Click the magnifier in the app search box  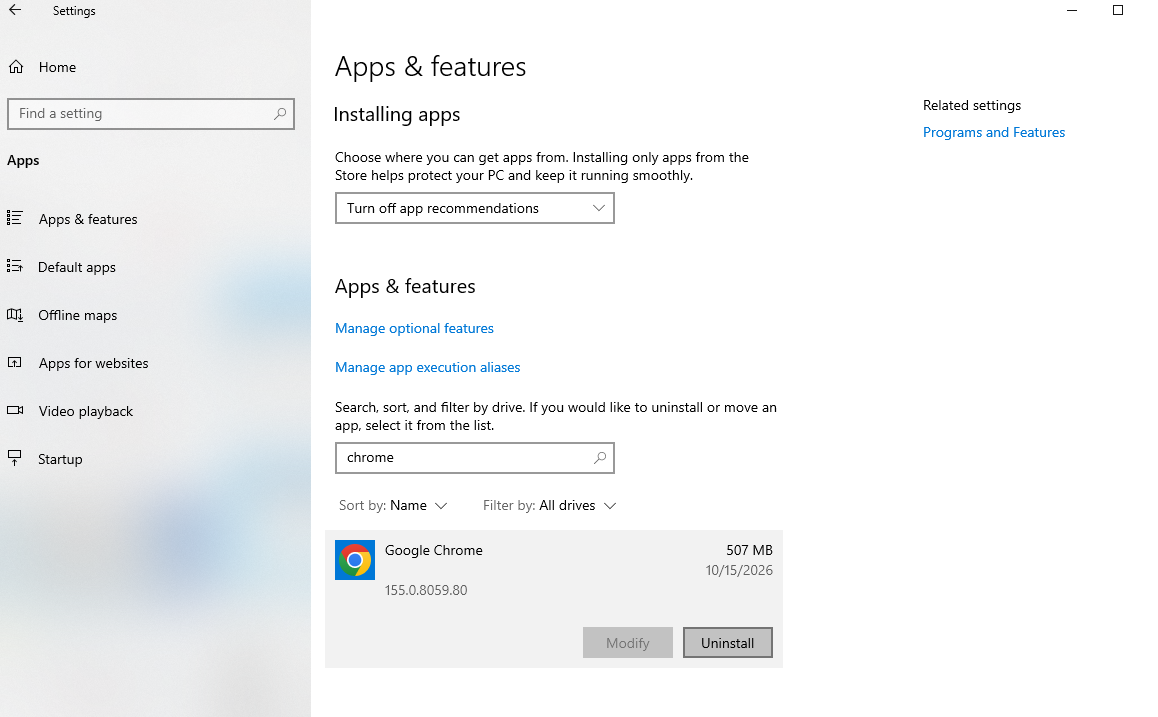click(600, 458)
